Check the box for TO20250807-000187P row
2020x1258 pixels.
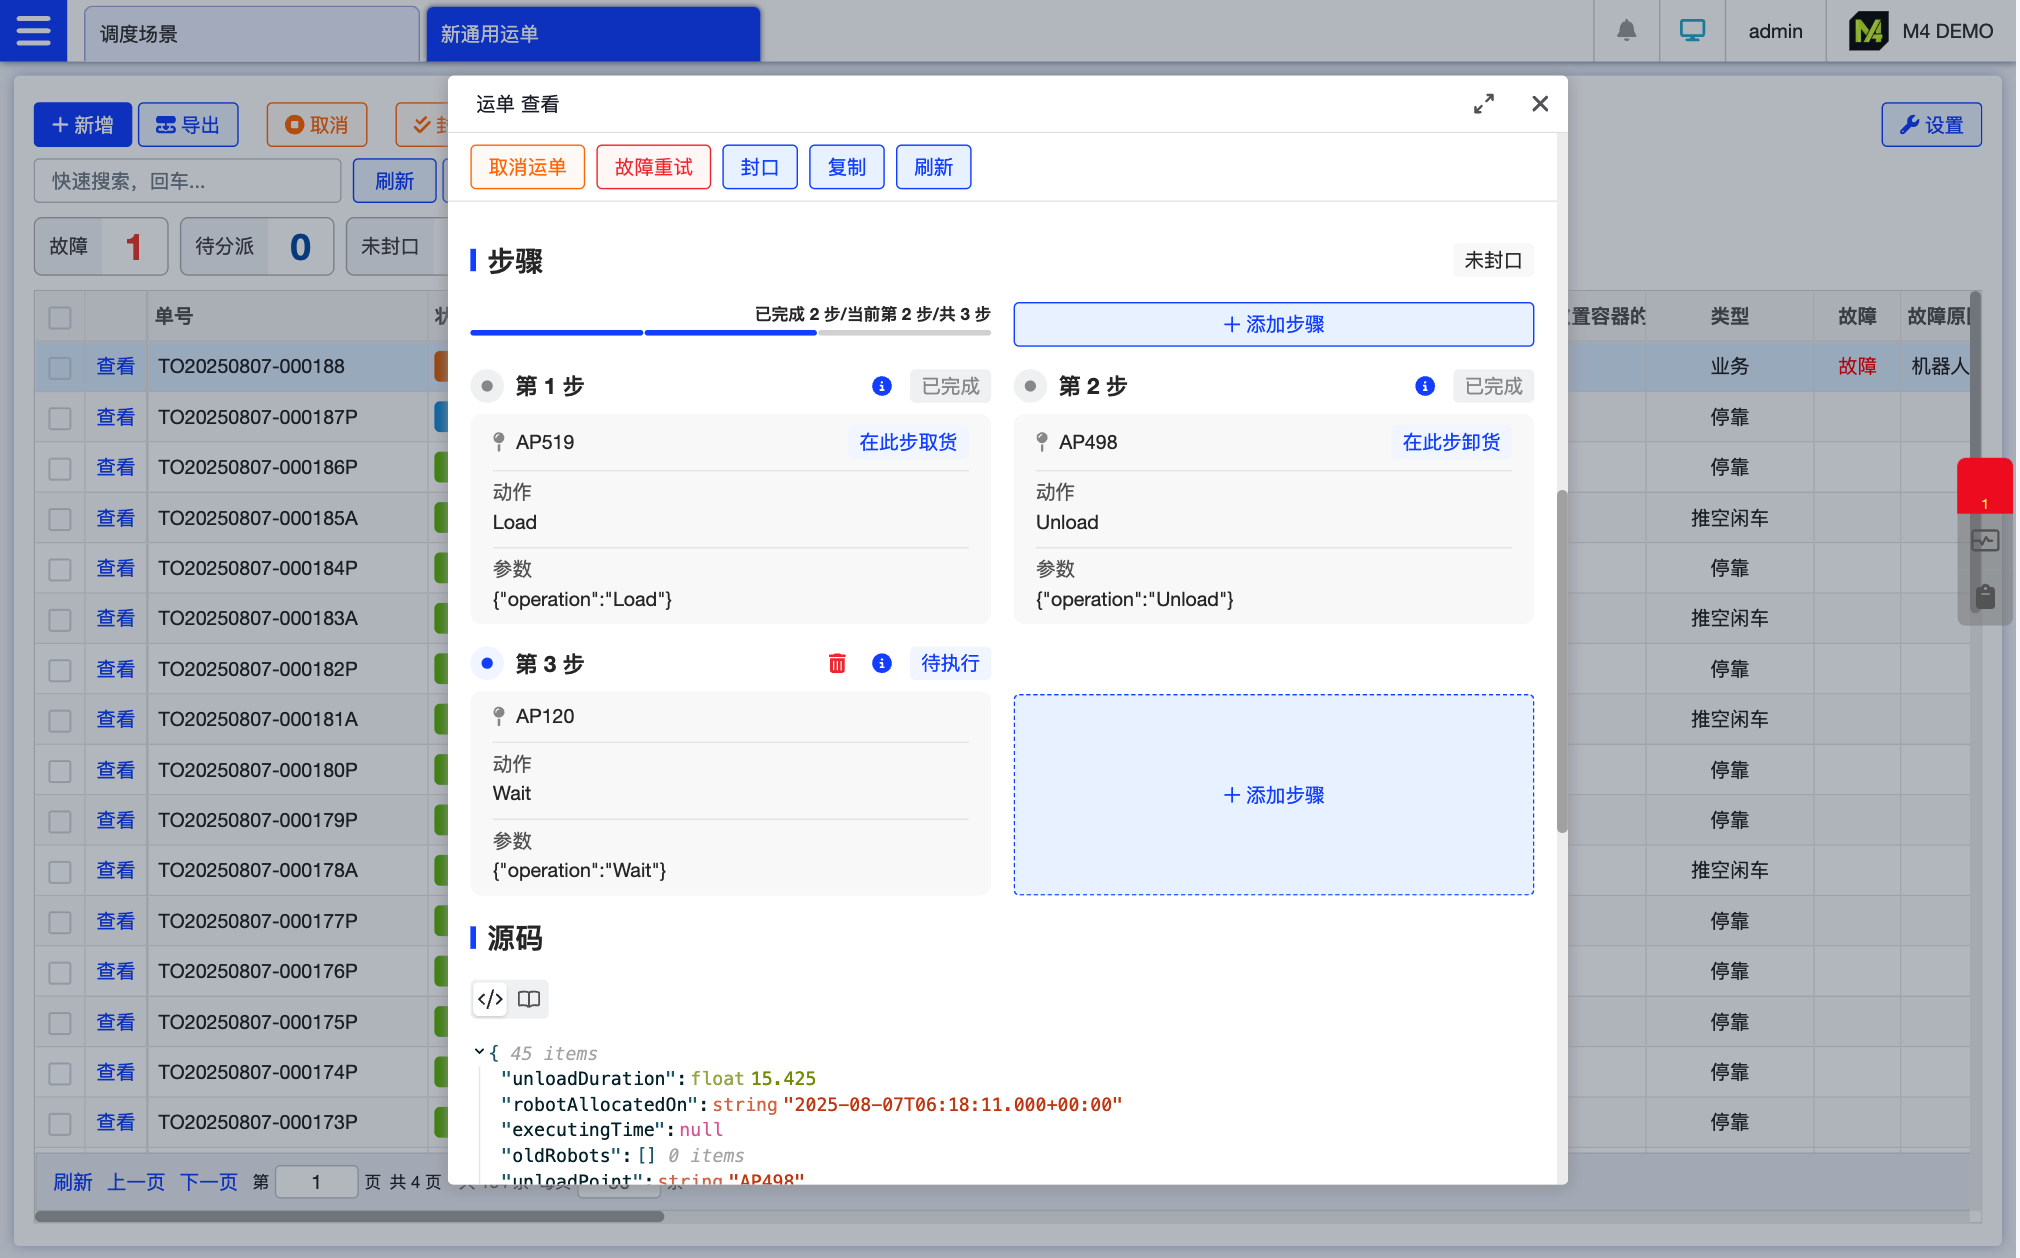[60, 418]
